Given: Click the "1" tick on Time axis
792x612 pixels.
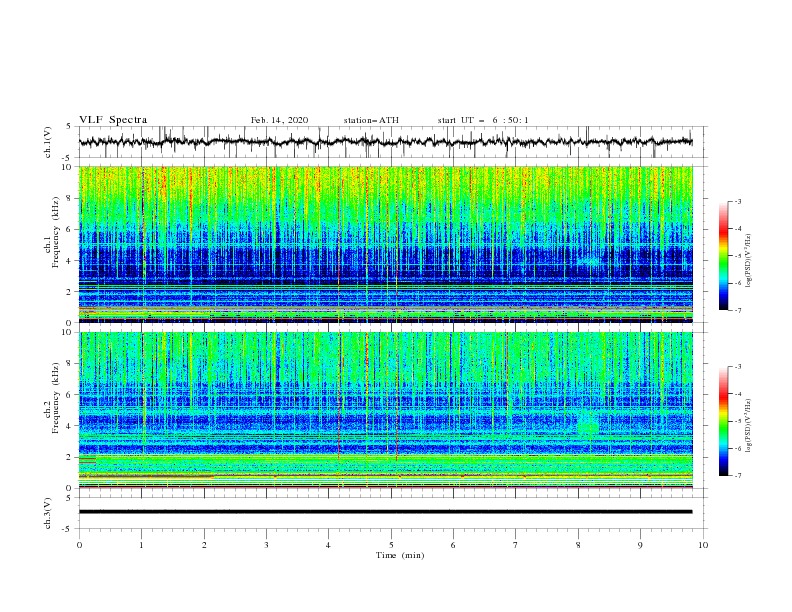Looking at the screenshot, I should coord(141,545).
